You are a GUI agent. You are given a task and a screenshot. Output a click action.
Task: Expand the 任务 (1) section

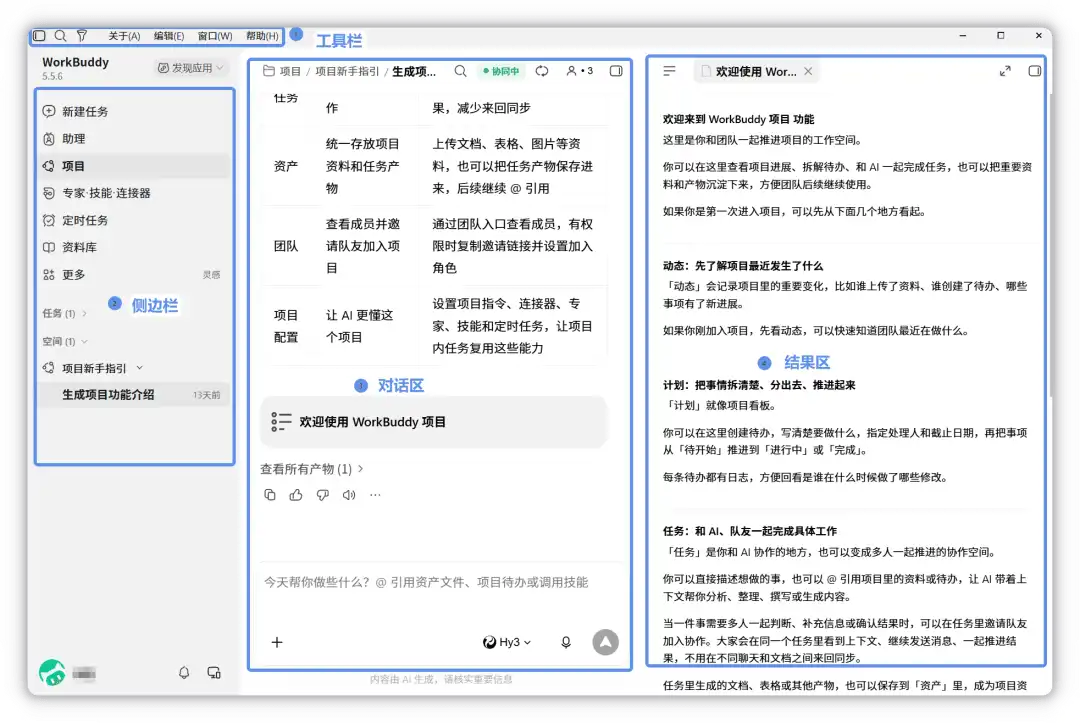pyautogui.click(x=65, y=313)
